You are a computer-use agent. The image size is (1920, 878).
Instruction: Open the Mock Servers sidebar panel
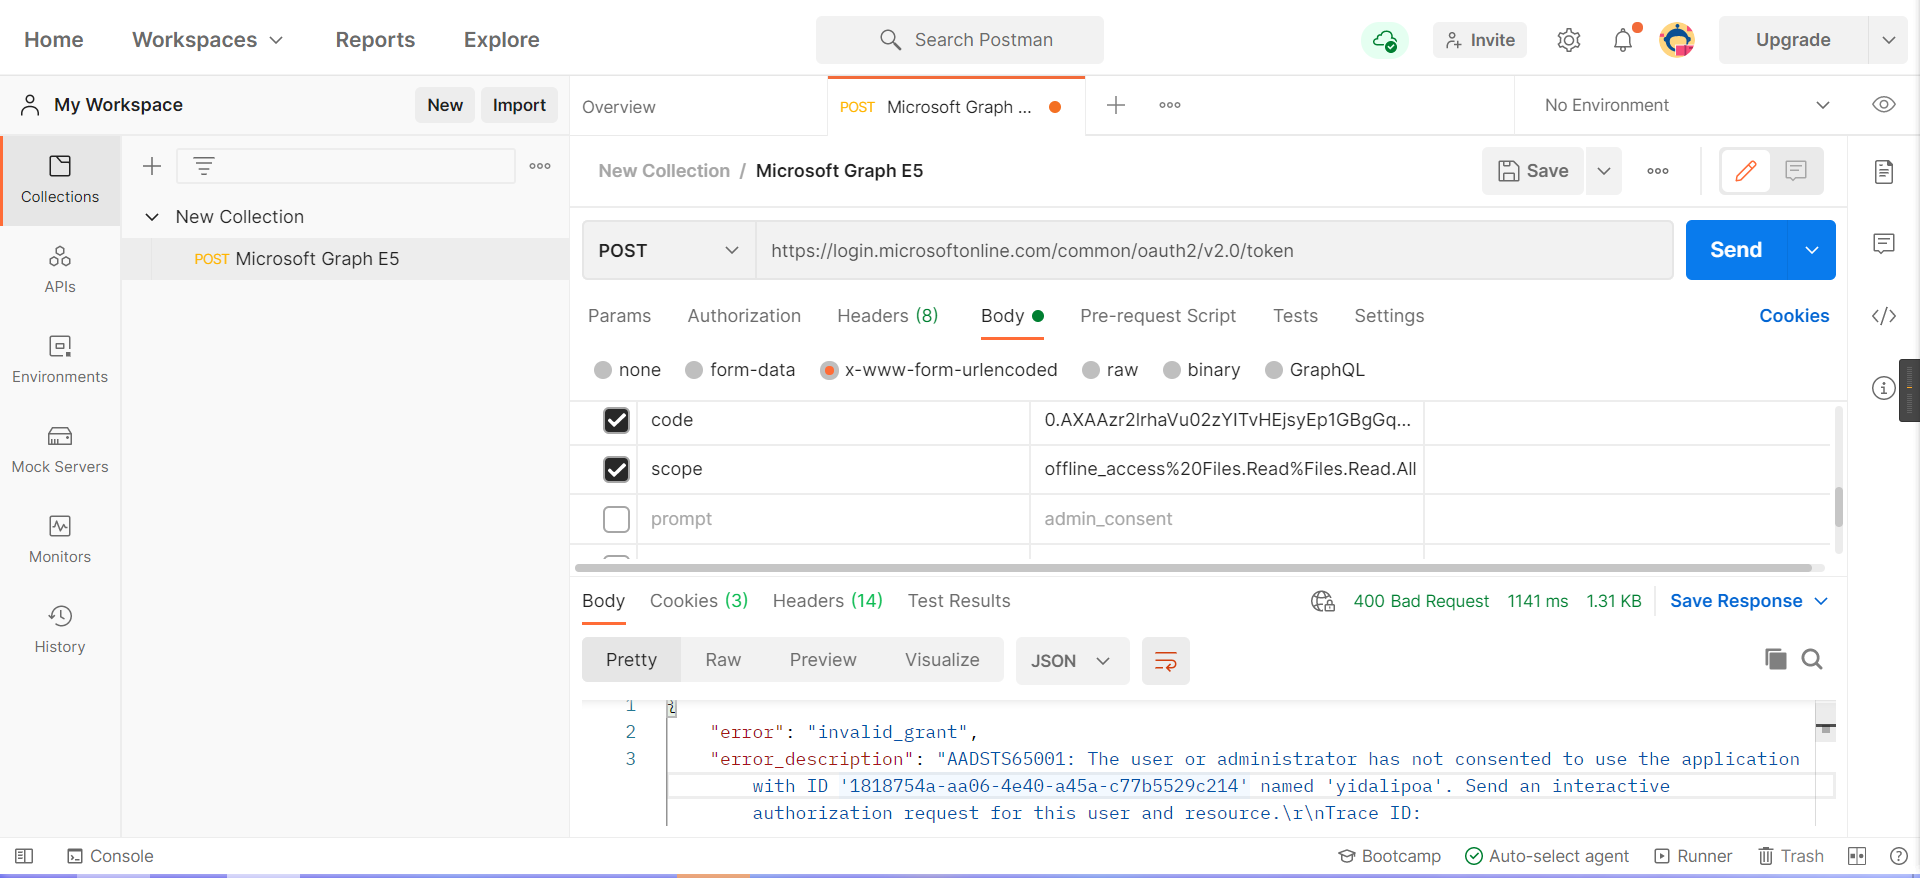(60, 450)
